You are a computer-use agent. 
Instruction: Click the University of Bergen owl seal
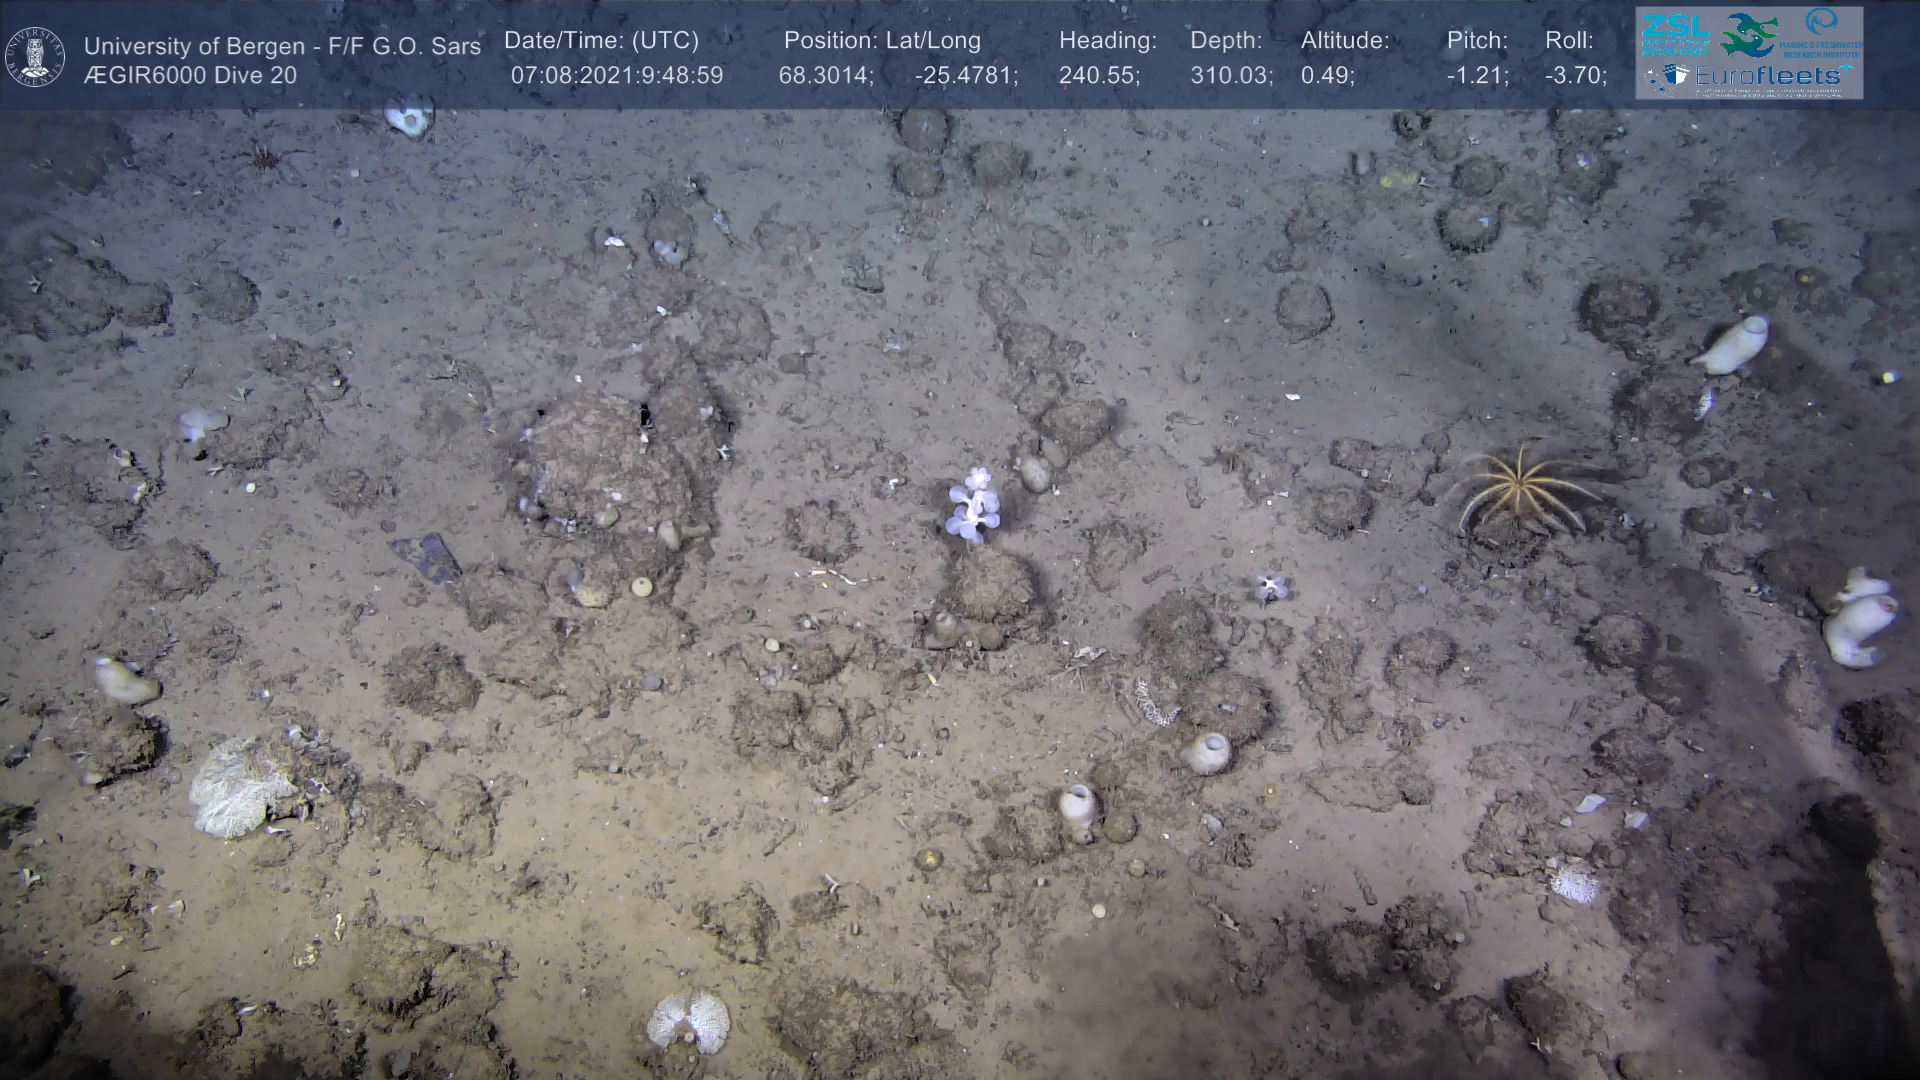pyautogui.click(x=35, y=56)
